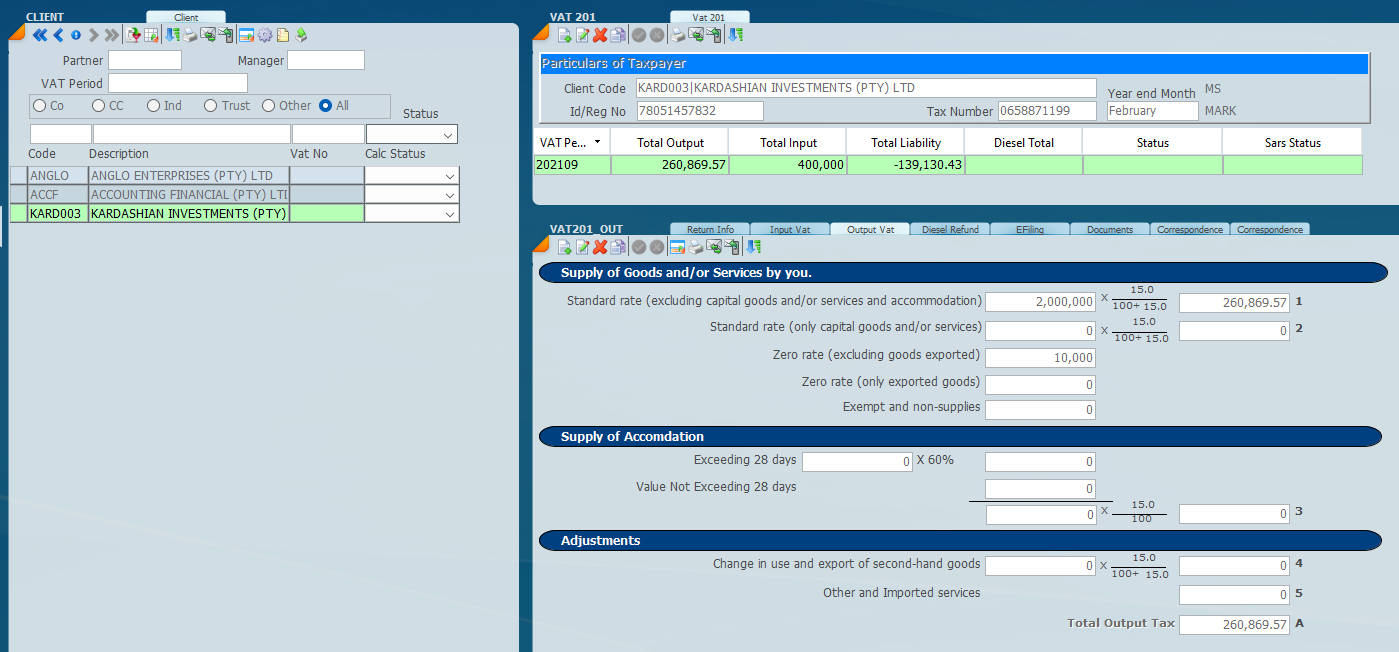Click the new record icon in VAT201_OUT toolbar
This screenshot has width=1399, height=652.
pyautogui.click(x=564, y=247)
